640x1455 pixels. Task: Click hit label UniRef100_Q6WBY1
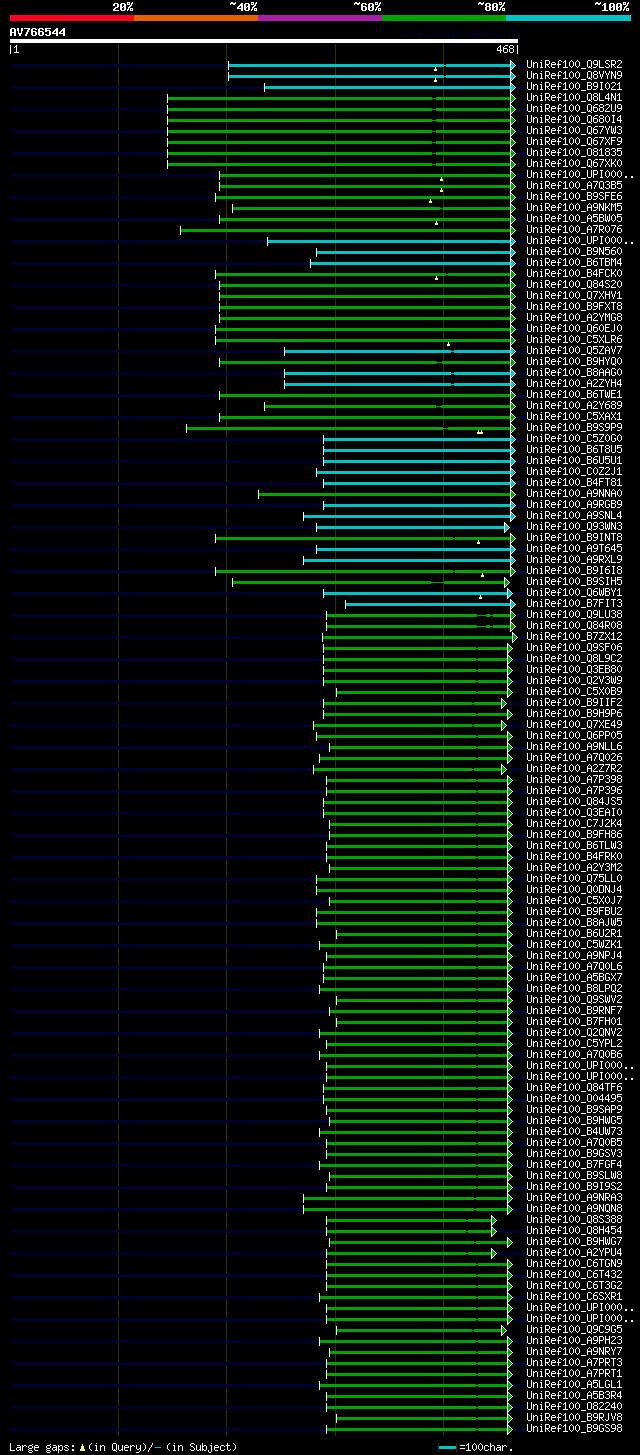tap(574, 592)
